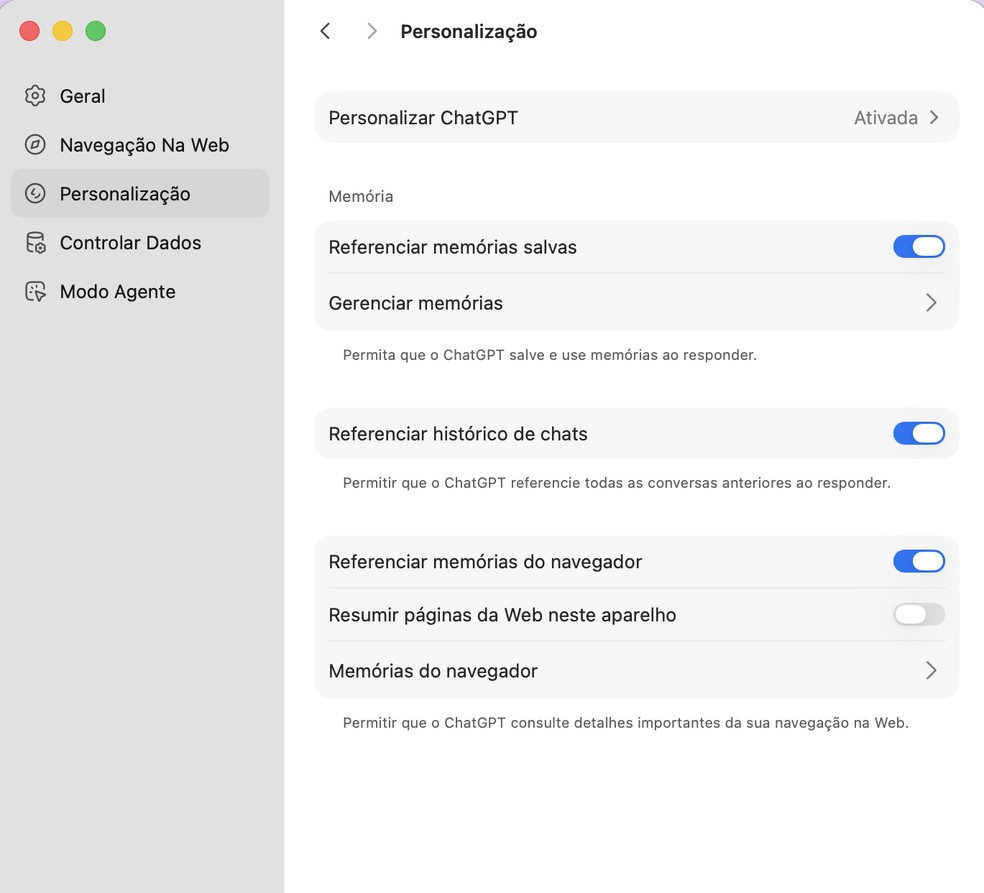
Task: Click the Modo Agente cursor icon
Action: tap(35, 292)
